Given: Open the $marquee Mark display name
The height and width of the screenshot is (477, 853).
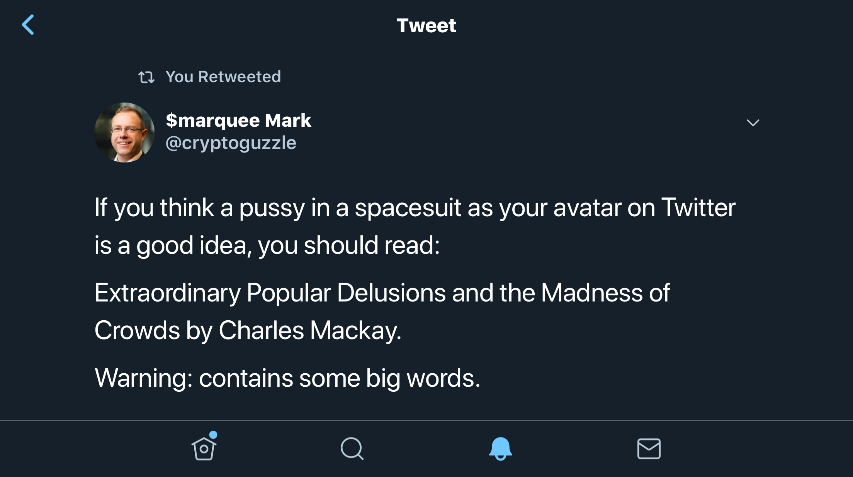Looking at the screenshot, I should [238, 120].
